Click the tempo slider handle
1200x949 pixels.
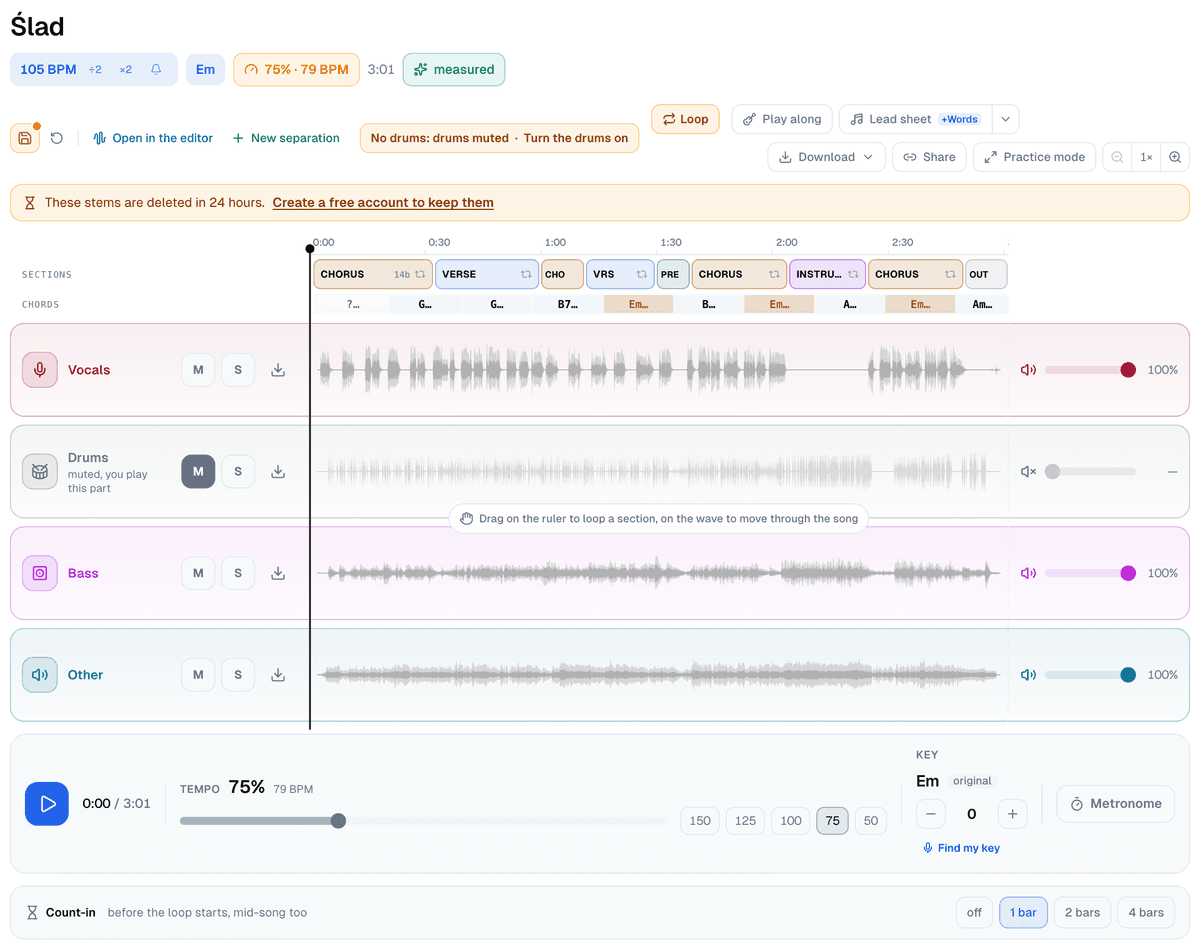[338, 821]
